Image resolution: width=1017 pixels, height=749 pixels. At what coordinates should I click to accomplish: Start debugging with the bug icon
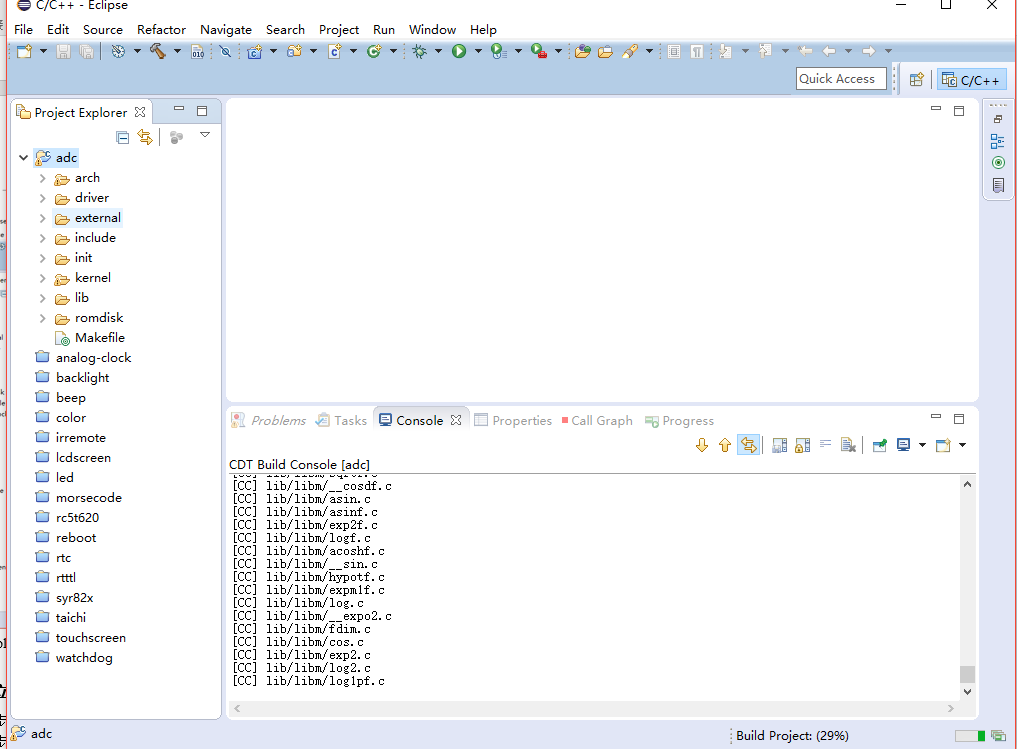point(419,51)
